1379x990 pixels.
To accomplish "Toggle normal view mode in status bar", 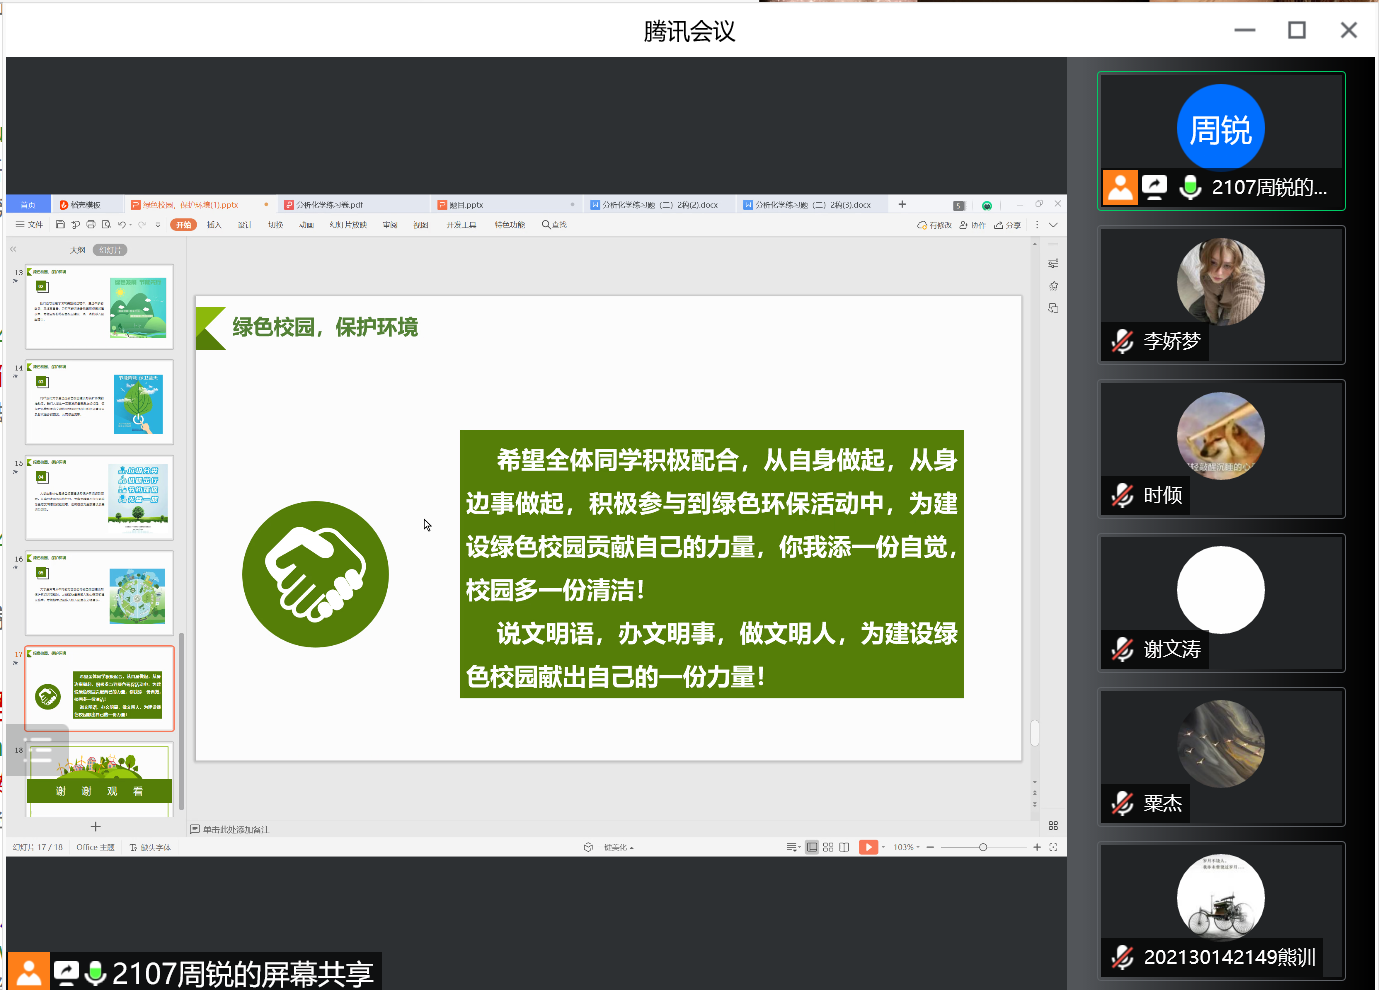I will click(812, 847).
